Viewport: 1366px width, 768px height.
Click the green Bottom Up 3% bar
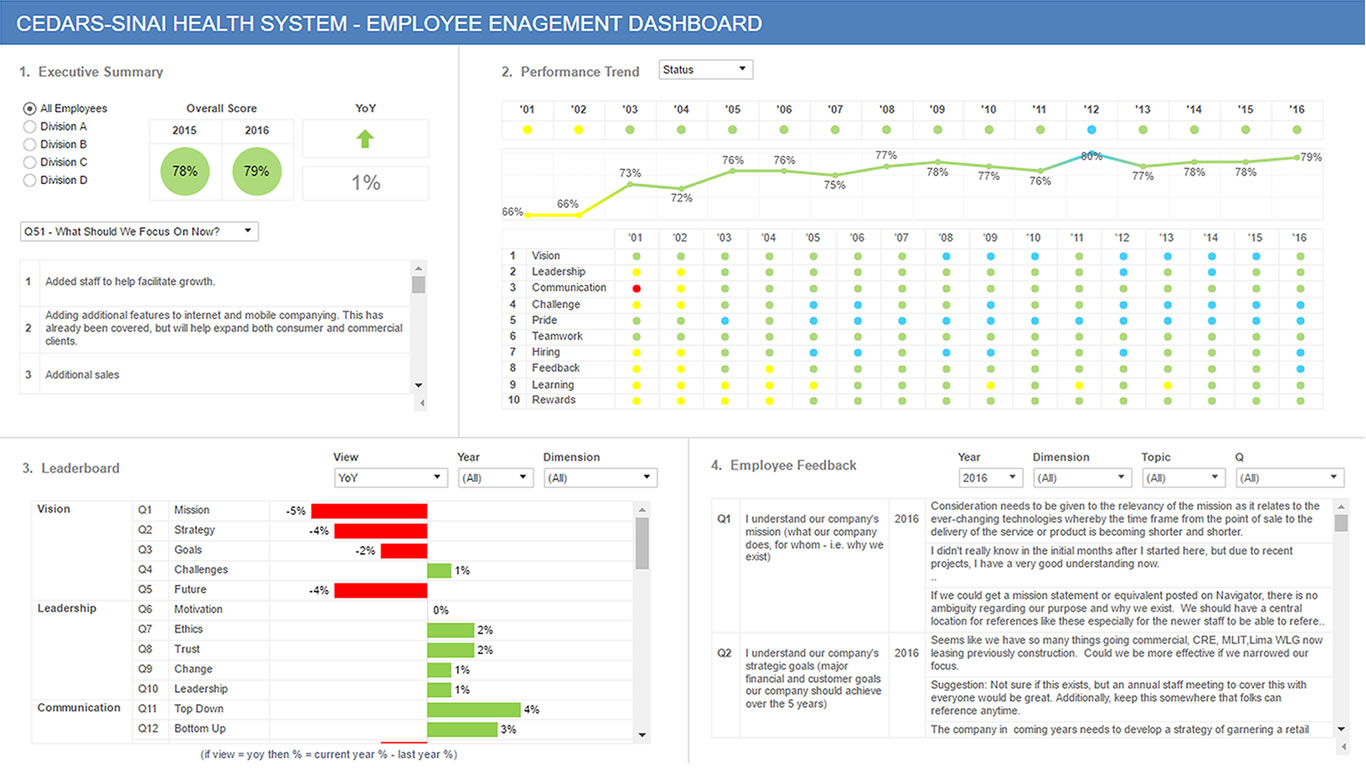point(462,729)
